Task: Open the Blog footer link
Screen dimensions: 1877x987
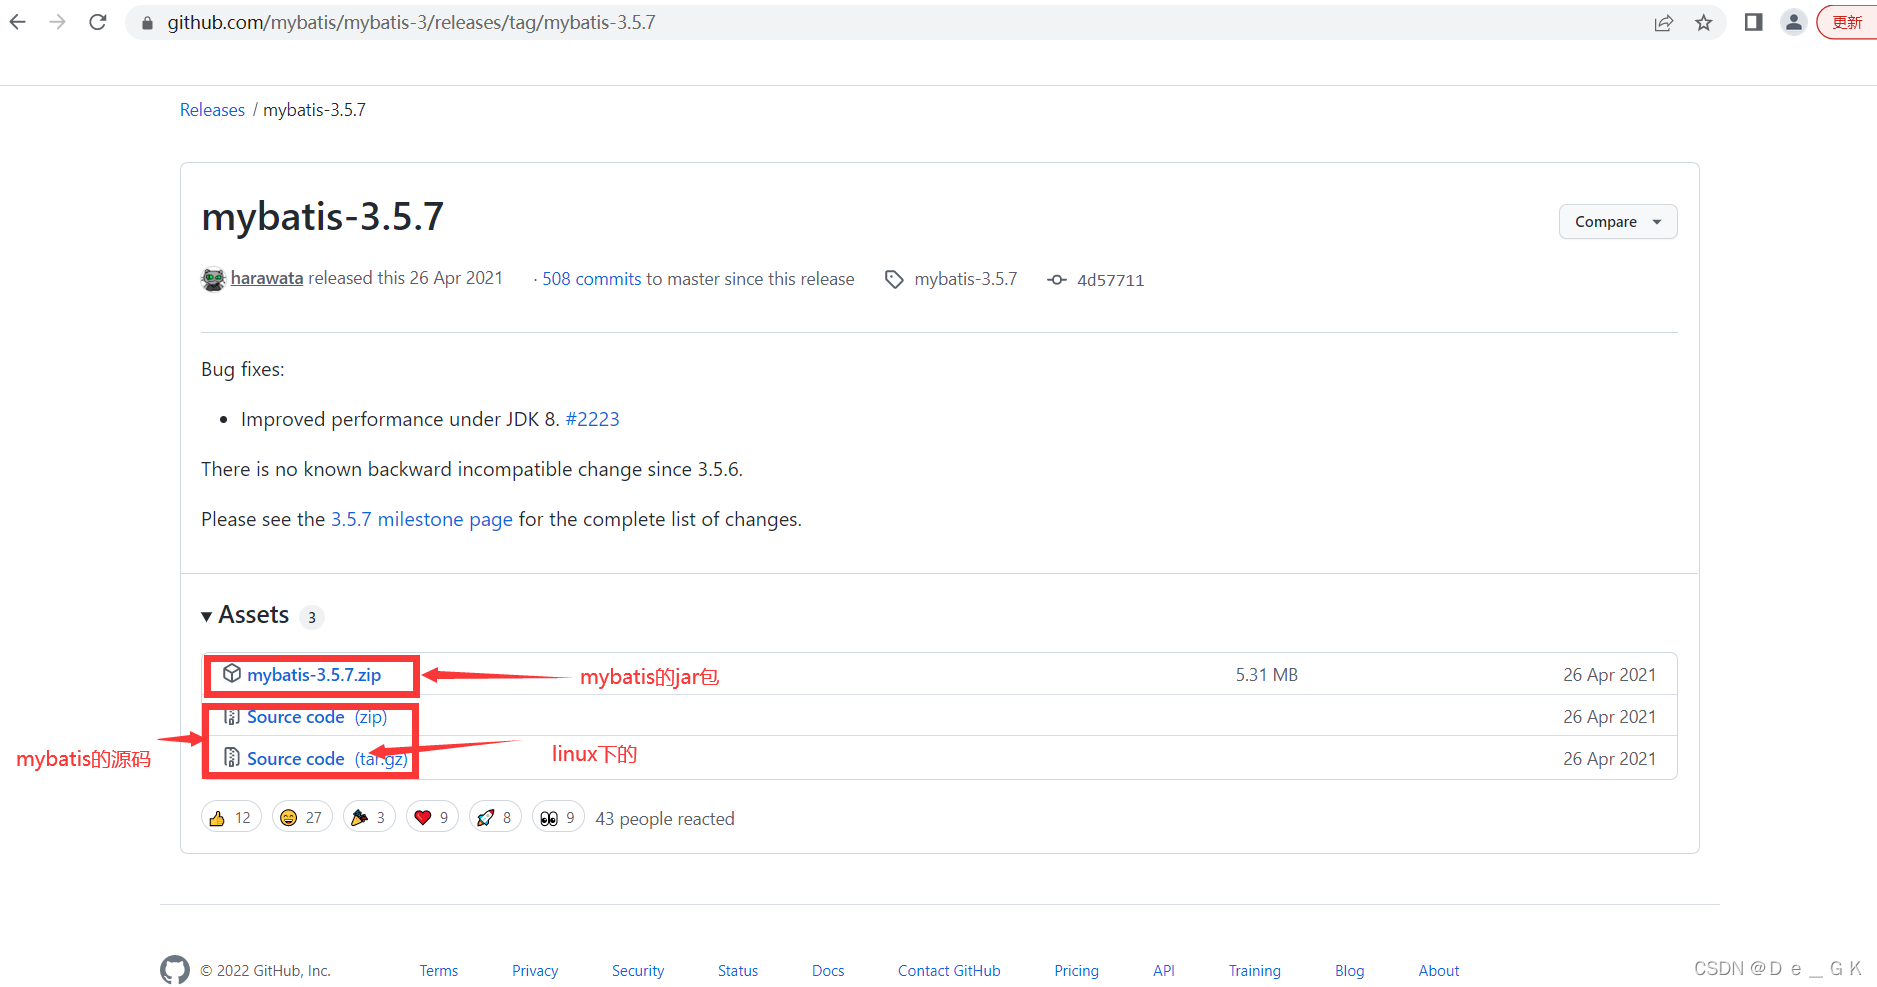Action: [1350, 971]
